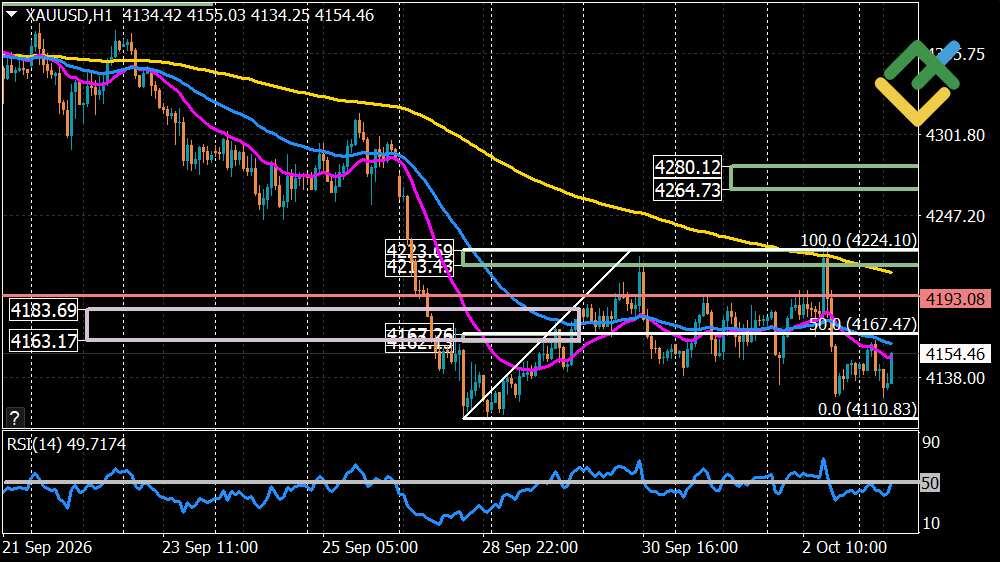This screenshot has width=1000, height=562.
Task: Select Fibonacci label 50.0 (4167.47)
Action: (x=863, y=324)
